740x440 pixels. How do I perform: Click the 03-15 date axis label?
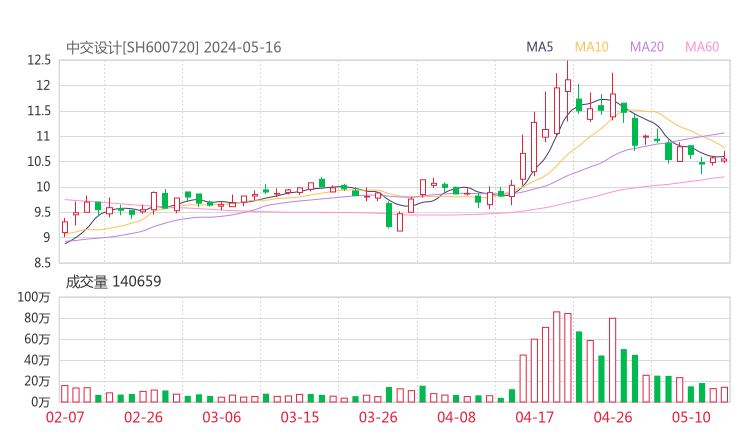coord(300,417)
